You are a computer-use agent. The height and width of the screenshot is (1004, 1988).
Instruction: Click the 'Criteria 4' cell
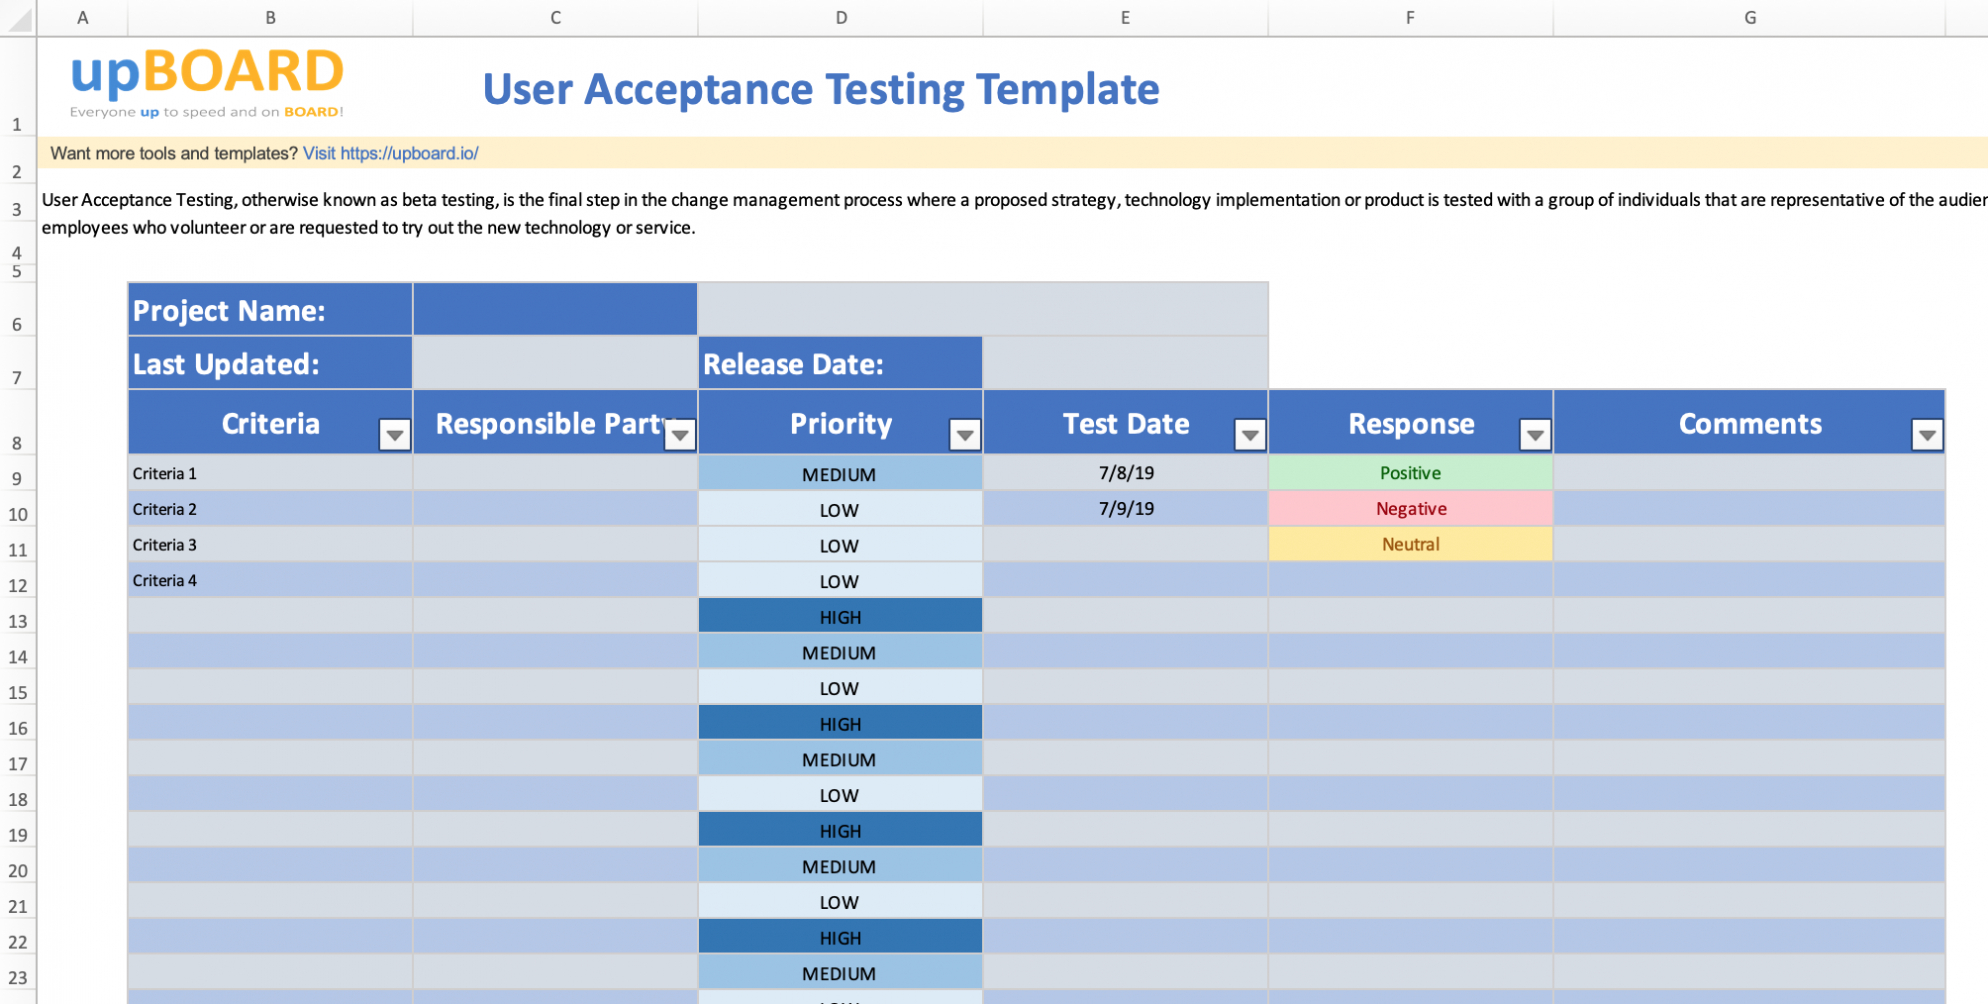pos(270,580)
